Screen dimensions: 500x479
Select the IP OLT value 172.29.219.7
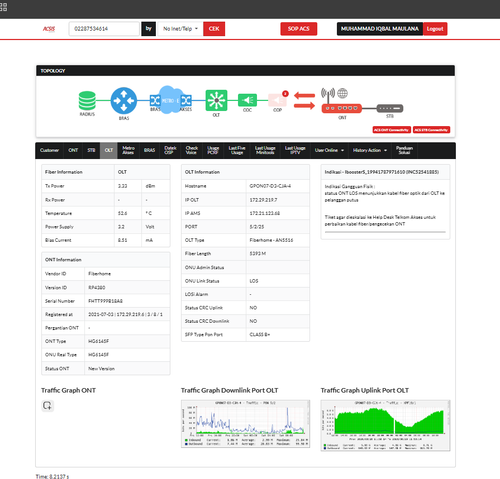click(x=263, y=200)
